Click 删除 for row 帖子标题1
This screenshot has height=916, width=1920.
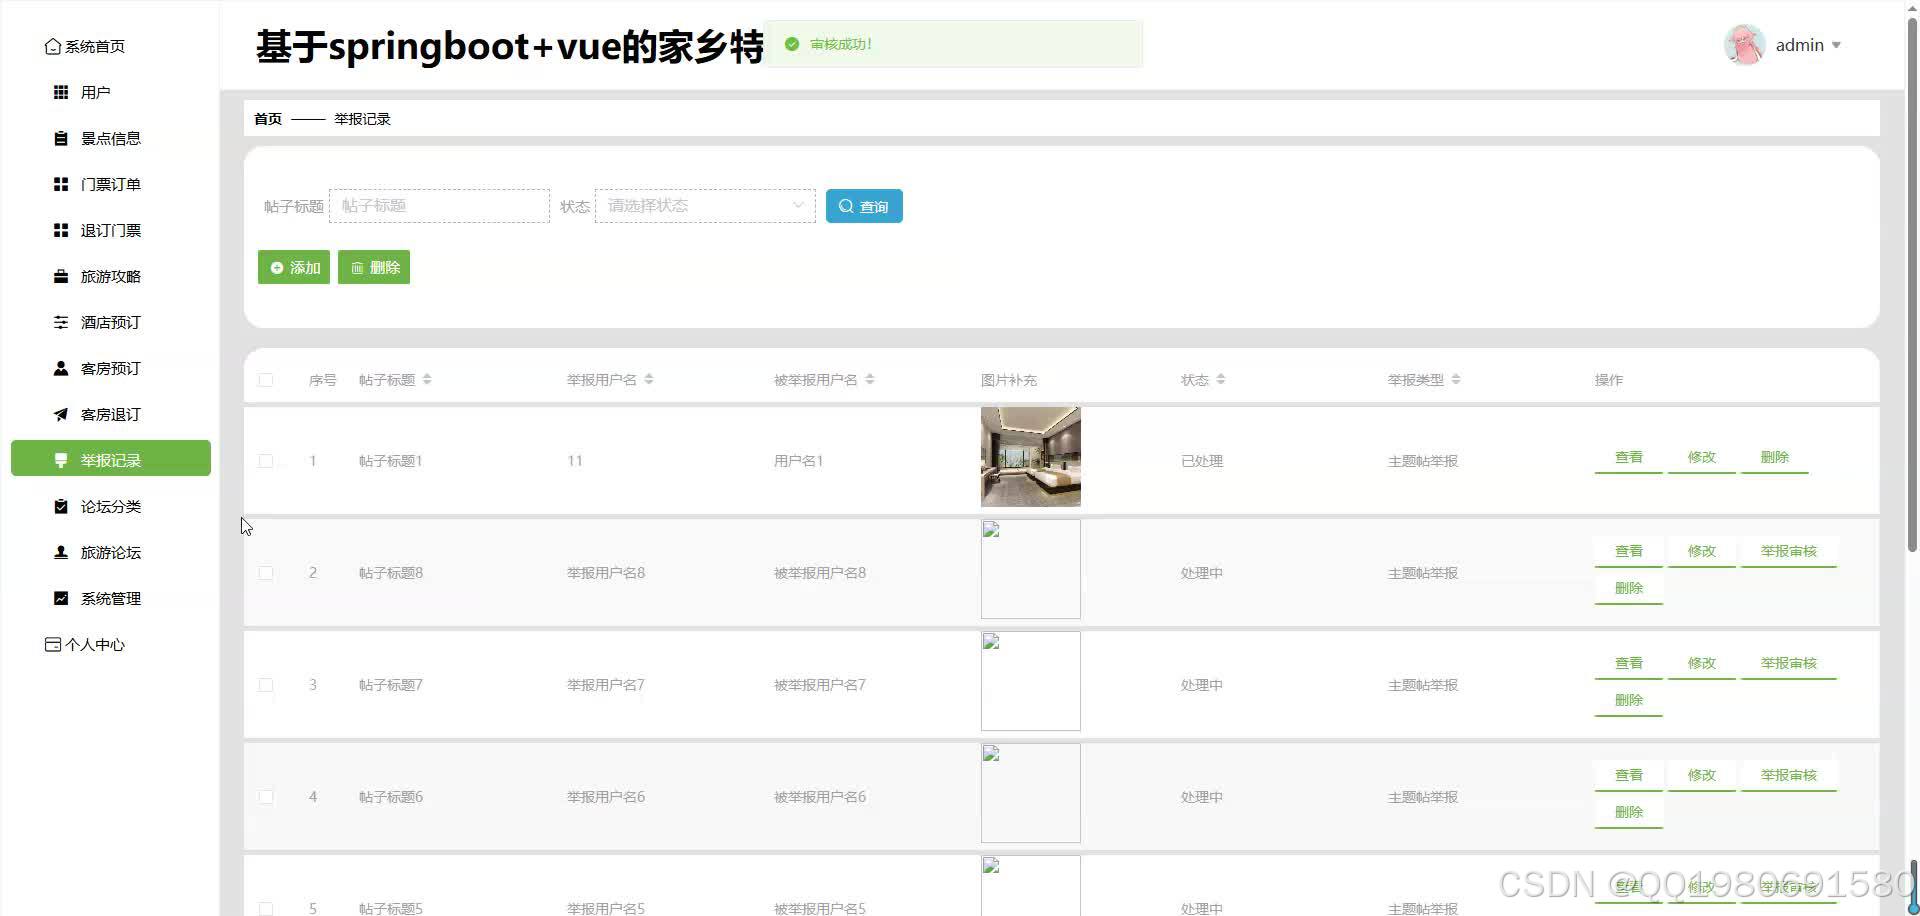coord(1775,457)
